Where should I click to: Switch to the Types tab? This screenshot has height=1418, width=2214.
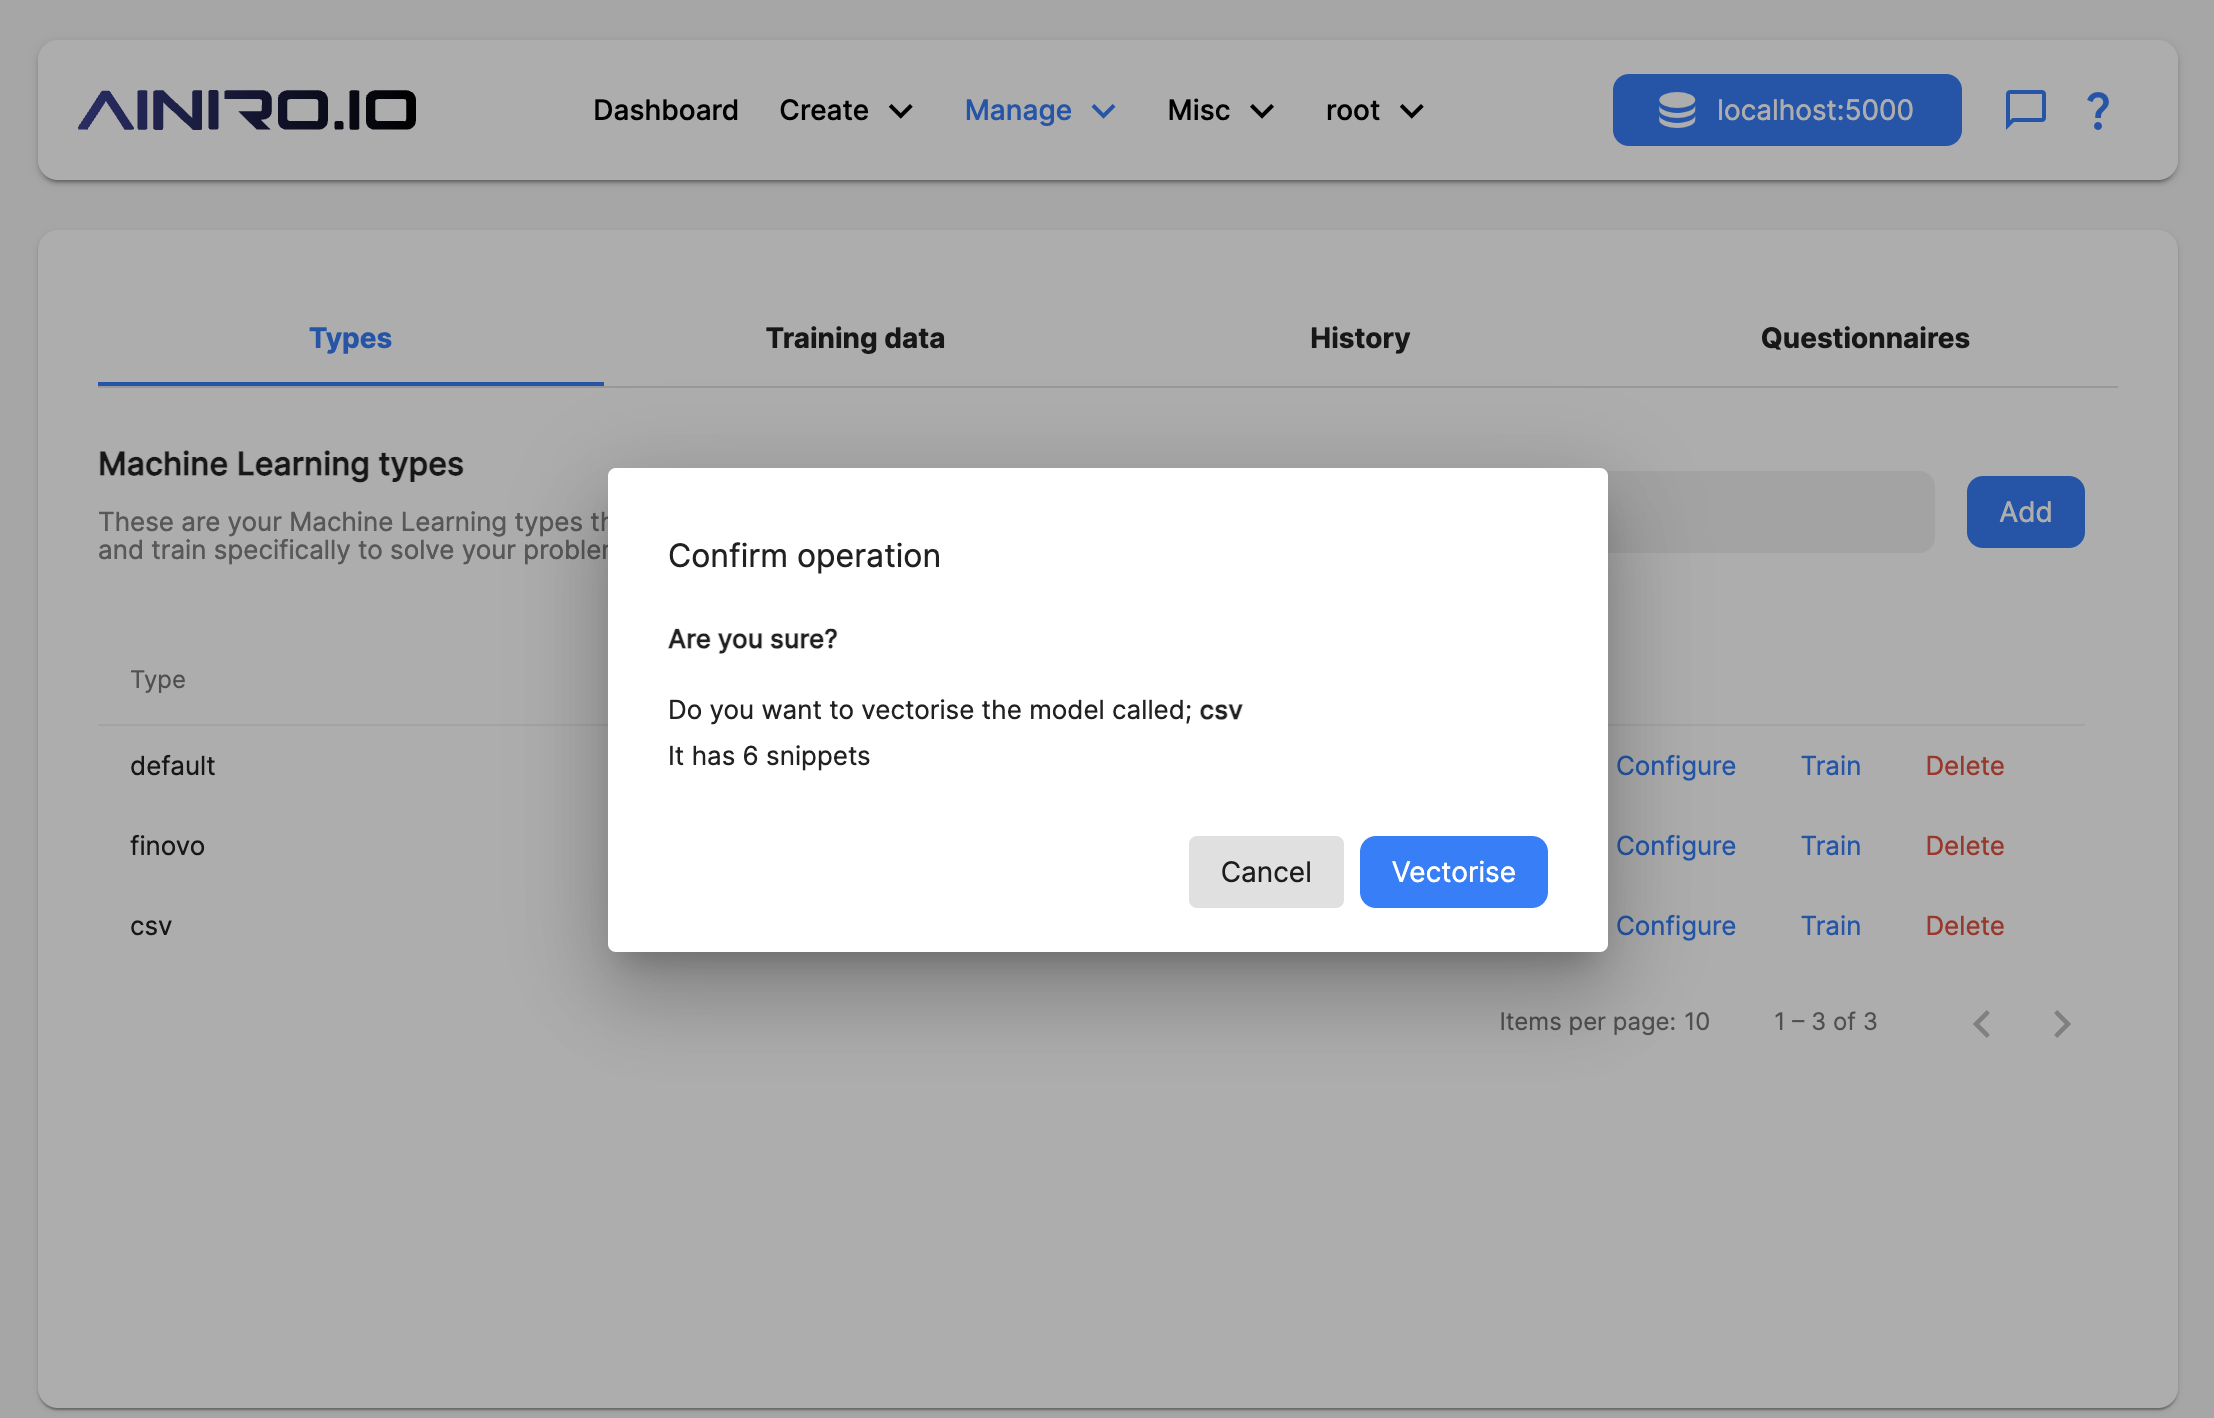coord(350,338)
